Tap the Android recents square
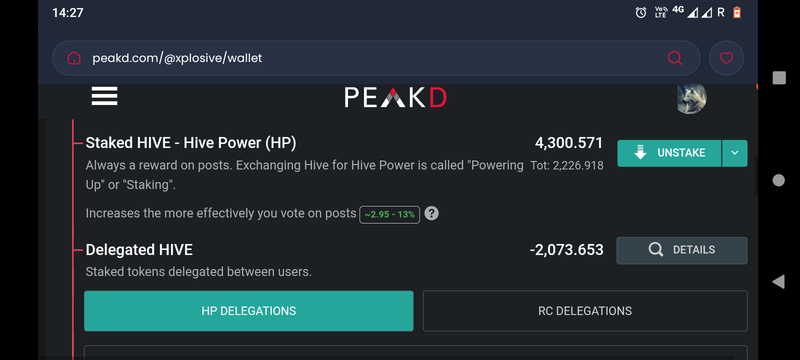Image resolution: width=800 pixels, height=360 pixels. pyautogui.click(x=779, y=78)
